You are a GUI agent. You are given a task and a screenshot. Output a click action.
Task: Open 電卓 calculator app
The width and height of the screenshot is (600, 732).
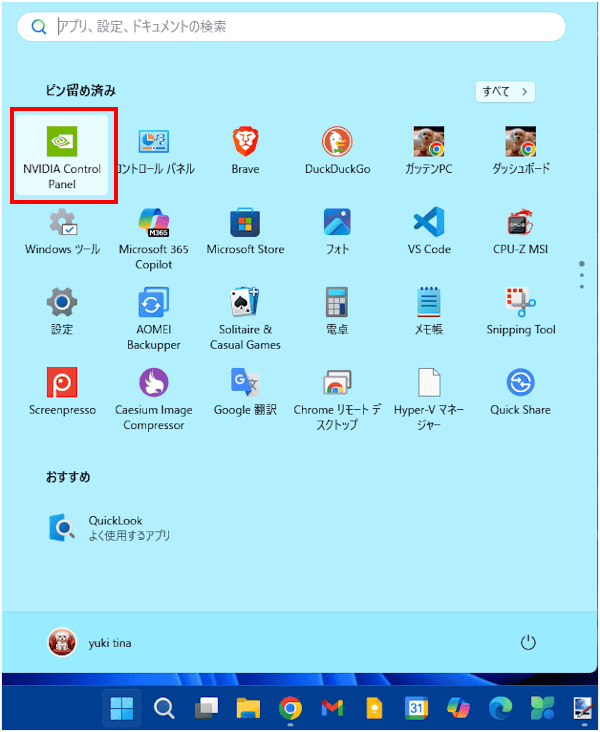click(x=337, y=312)
